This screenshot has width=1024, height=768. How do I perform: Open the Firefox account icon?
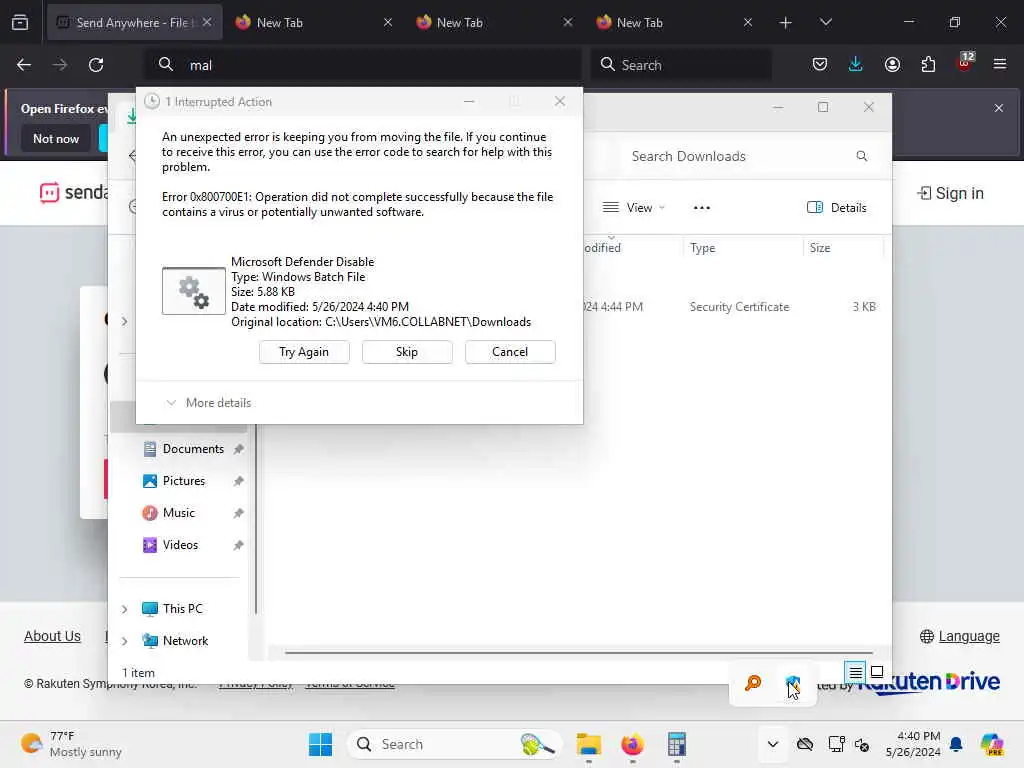[892, 64]
